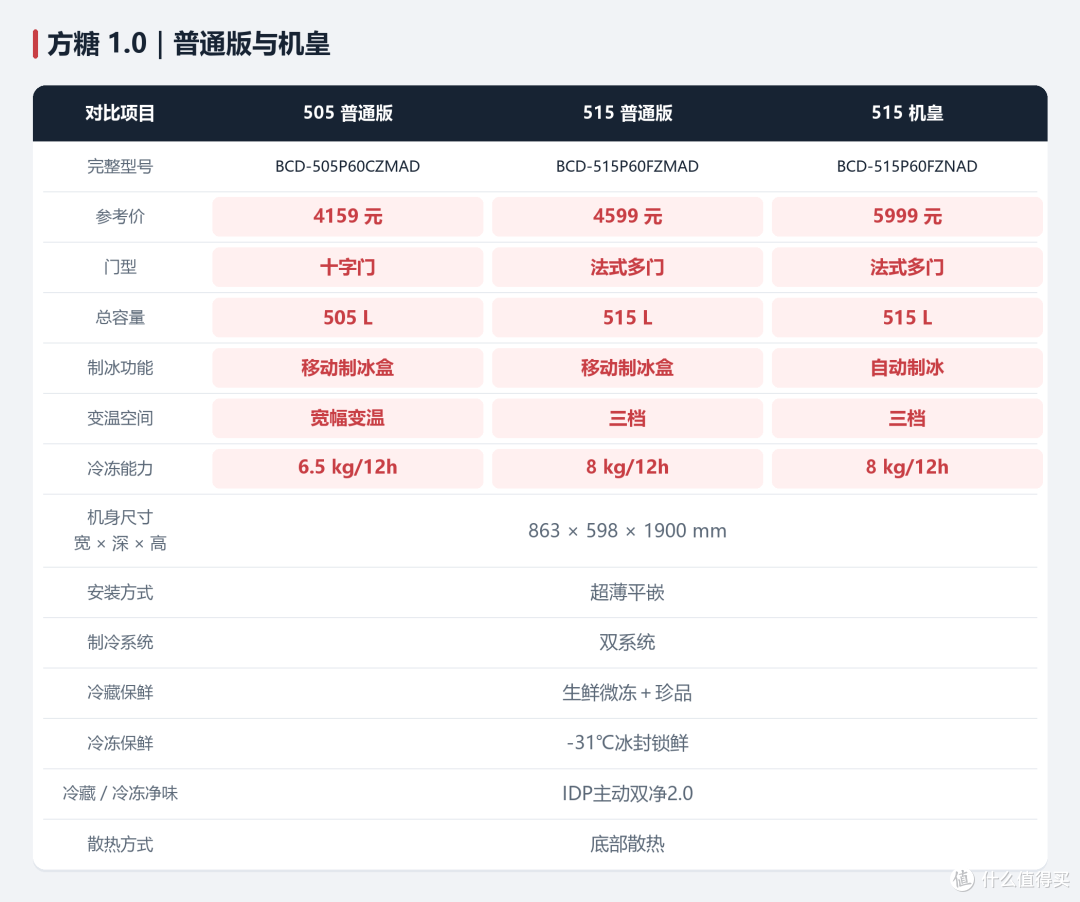Viewport: 1080px width, 902px height.
Task: Click the '制冷系统' row label
Action: pyautogui.click(x=120, y=642)
